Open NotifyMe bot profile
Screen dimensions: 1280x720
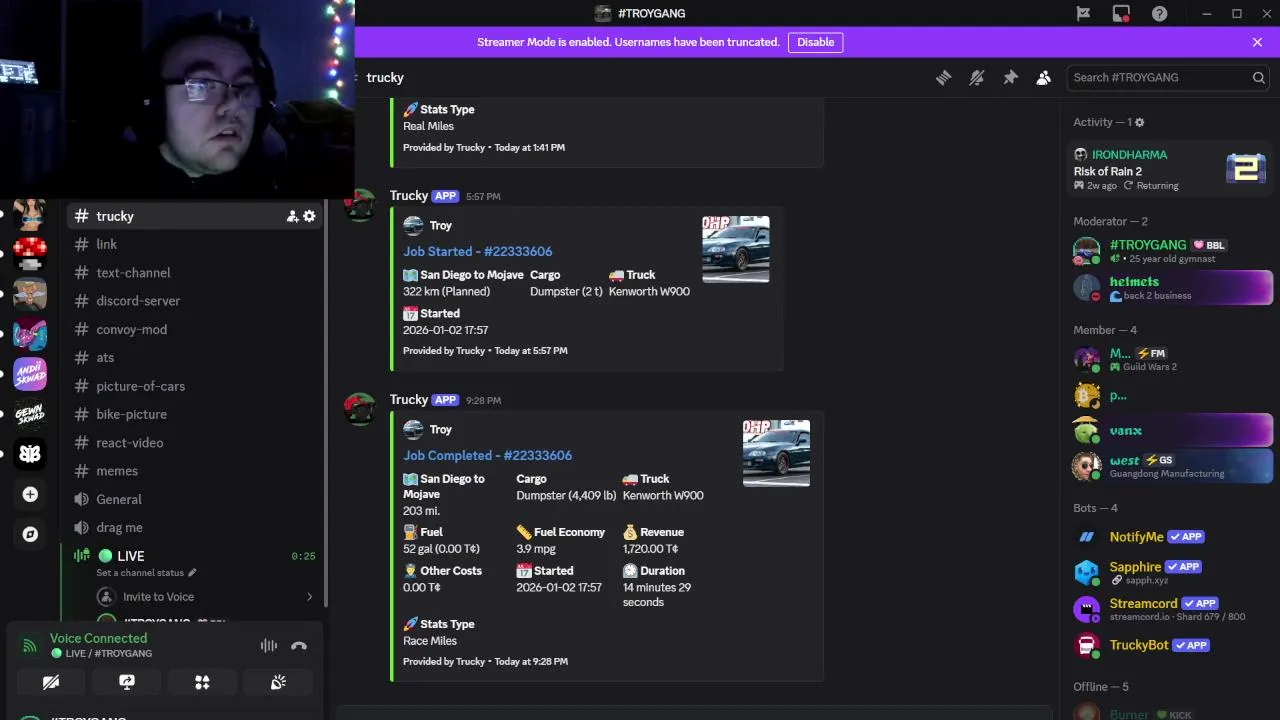(1170, 537)
